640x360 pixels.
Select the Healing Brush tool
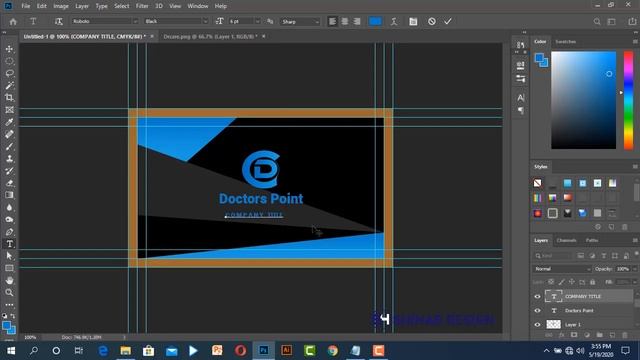click(x=9, y=134)
